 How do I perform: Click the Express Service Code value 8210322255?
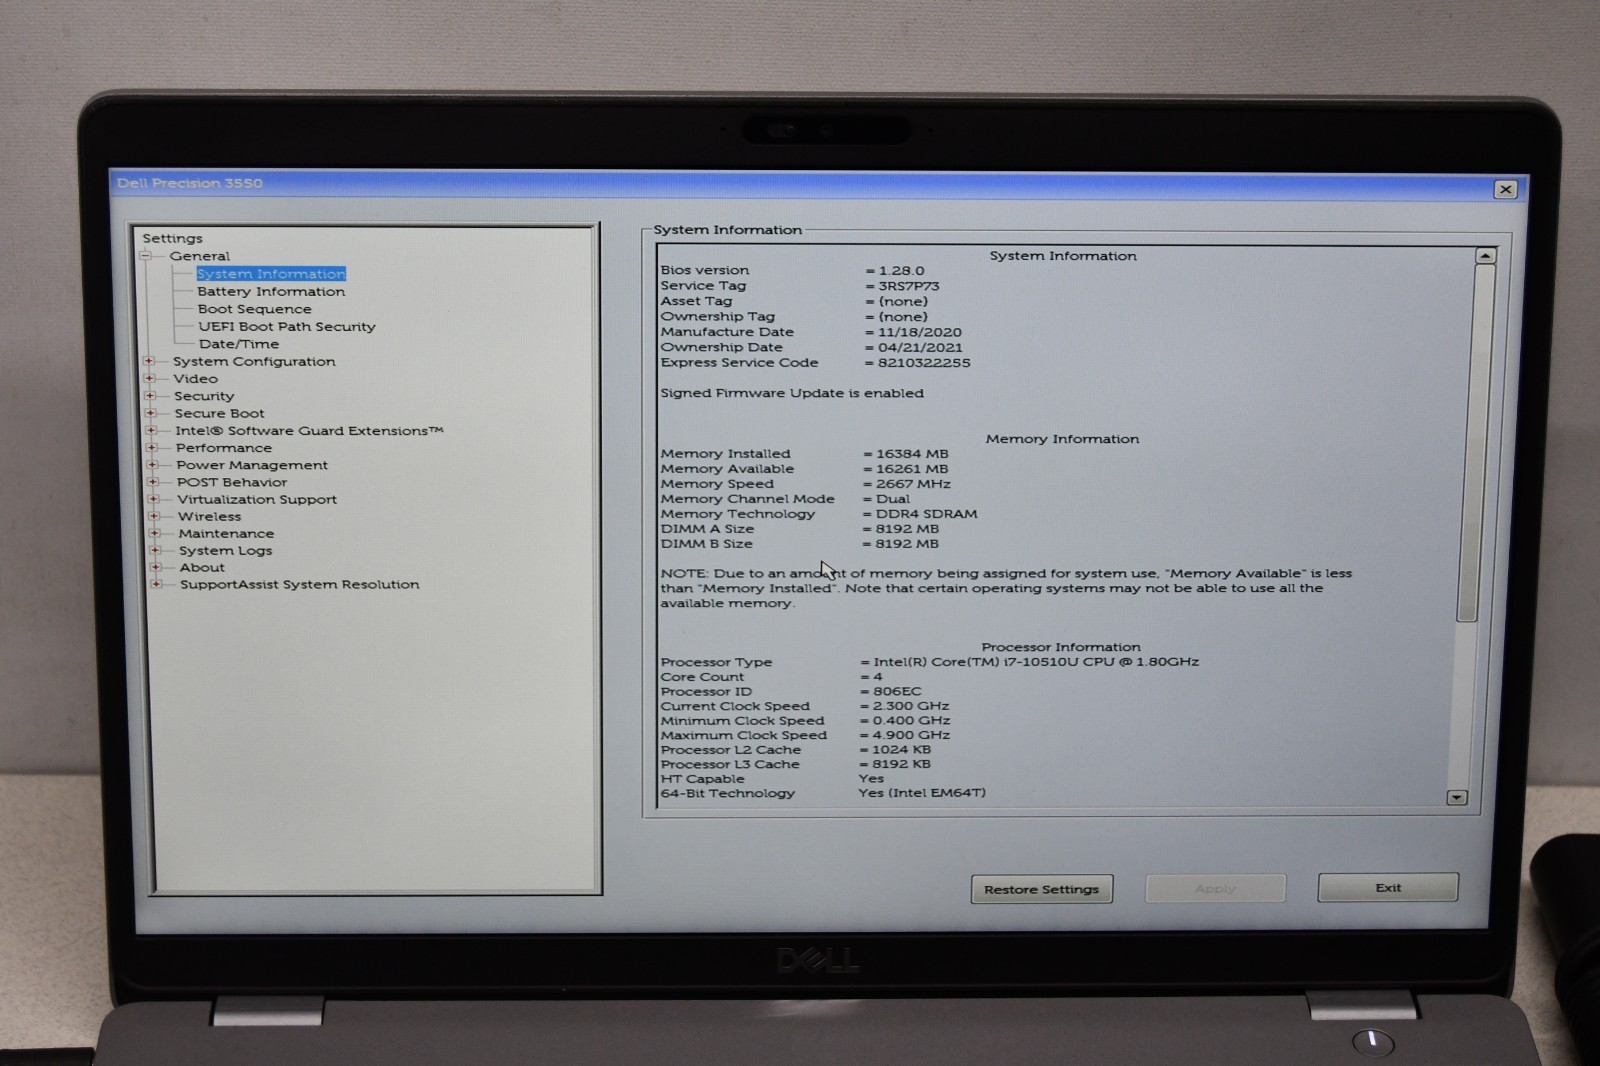(x=924, y=362)
